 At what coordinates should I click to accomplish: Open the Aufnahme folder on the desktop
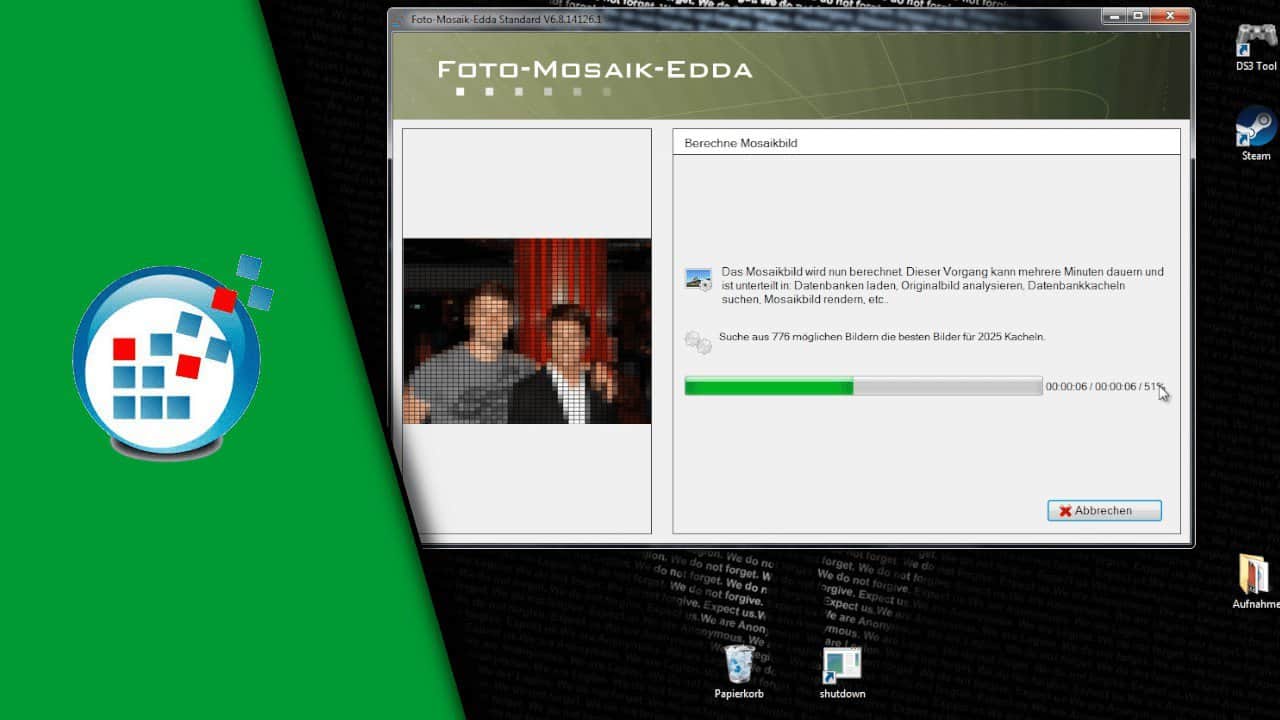pos(1255,582)
